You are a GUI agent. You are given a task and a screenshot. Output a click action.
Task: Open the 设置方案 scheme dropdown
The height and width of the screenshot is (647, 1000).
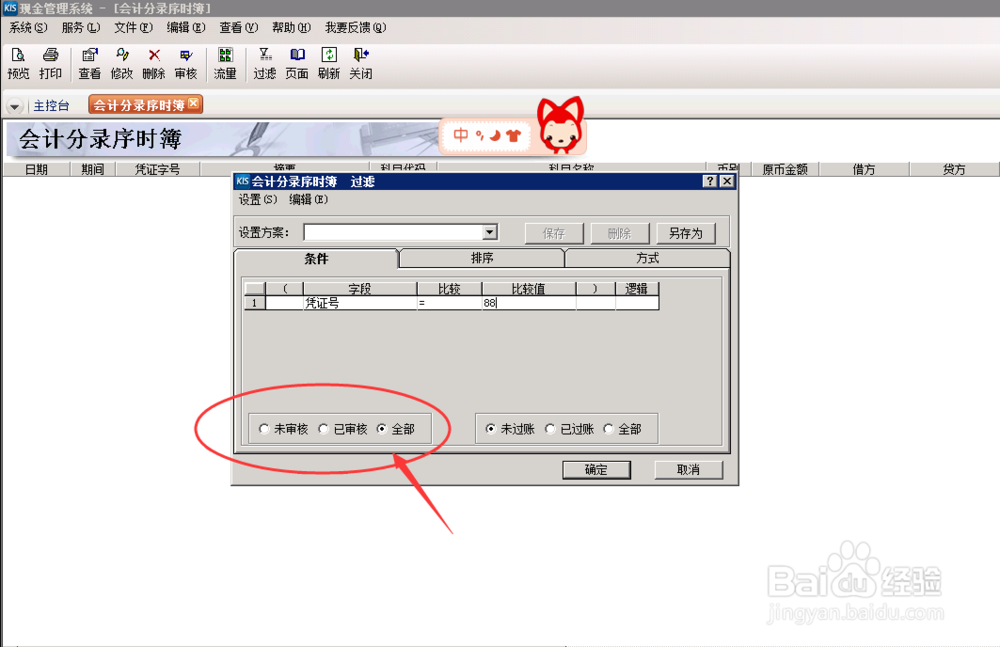(488, 232)
